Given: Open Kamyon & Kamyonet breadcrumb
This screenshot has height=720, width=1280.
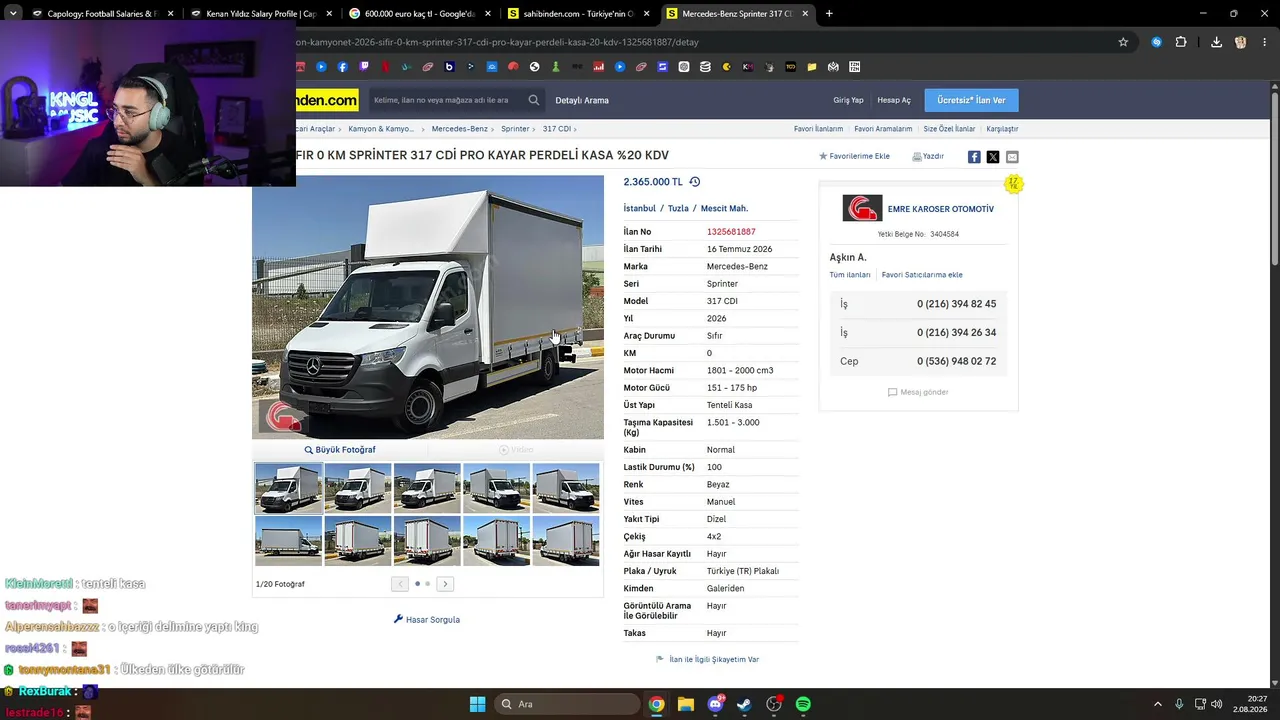Looking at the screenshot, I should (x=381, y=129).
